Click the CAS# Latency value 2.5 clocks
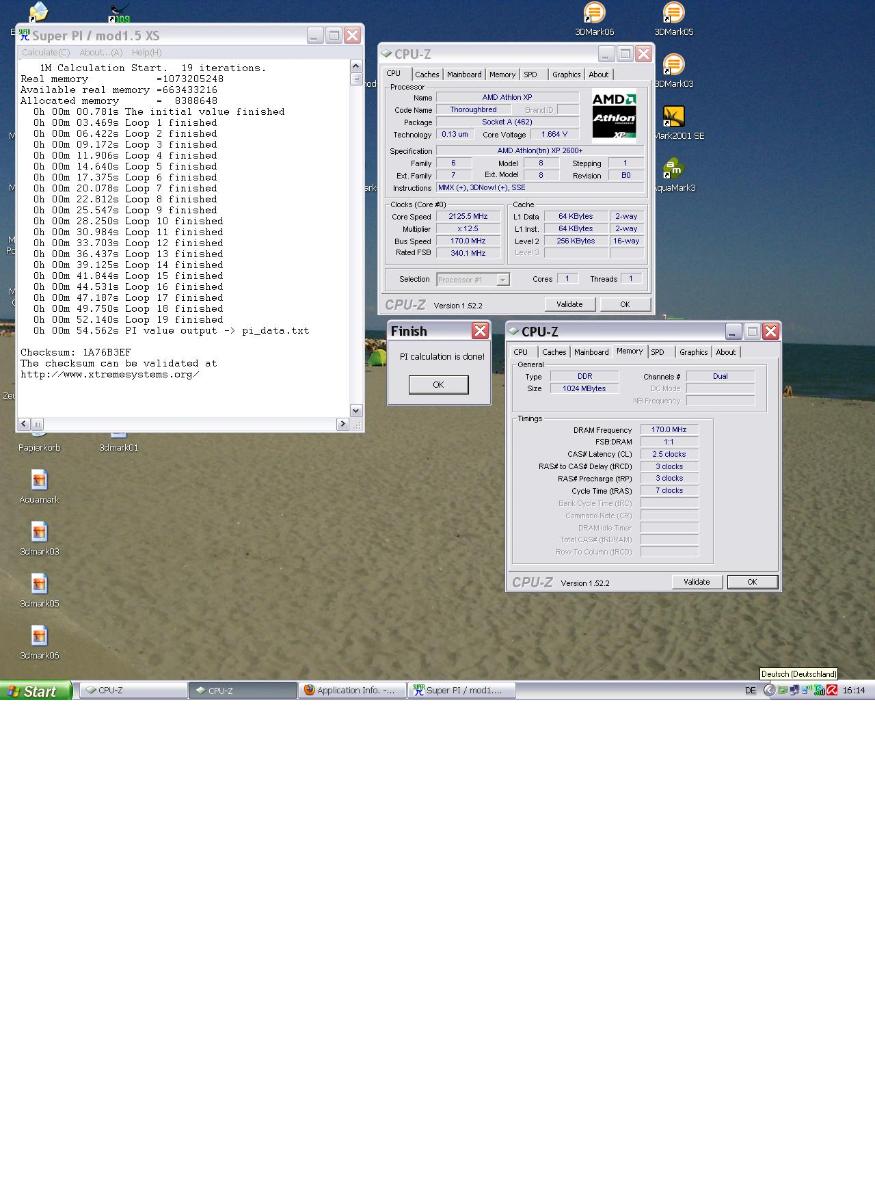875x1200 pixels. pos(669,454)
